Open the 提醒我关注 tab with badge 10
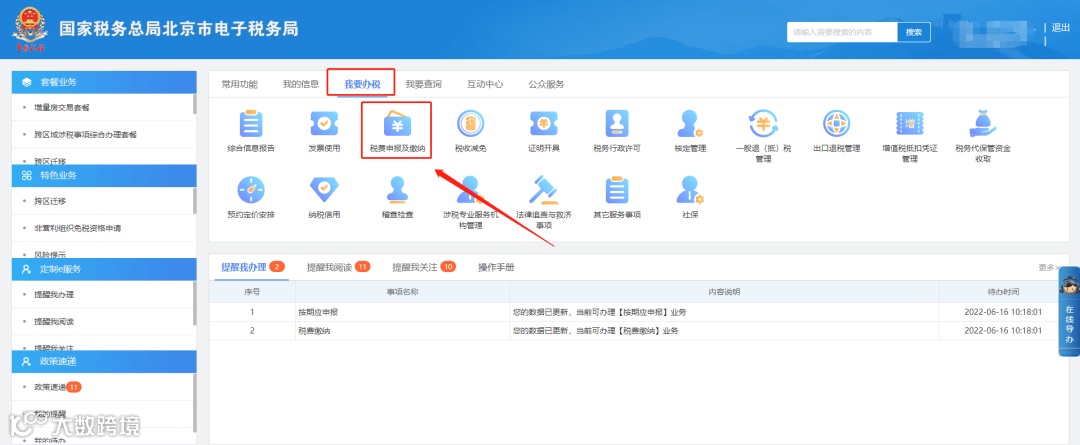Viewport: 1080px width, 445px height. click(x=424, y=267)
